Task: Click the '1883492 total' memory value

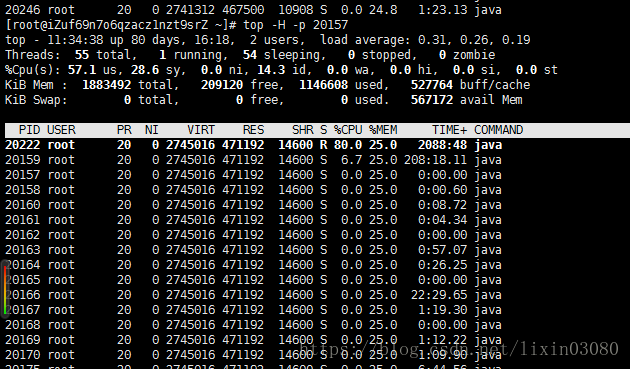Action: tap(127, 85)
